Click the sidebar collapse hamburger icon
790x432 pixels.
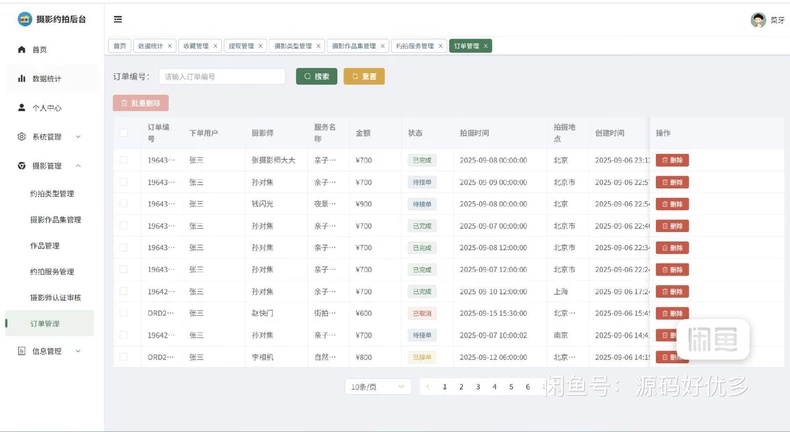(118, 19)
